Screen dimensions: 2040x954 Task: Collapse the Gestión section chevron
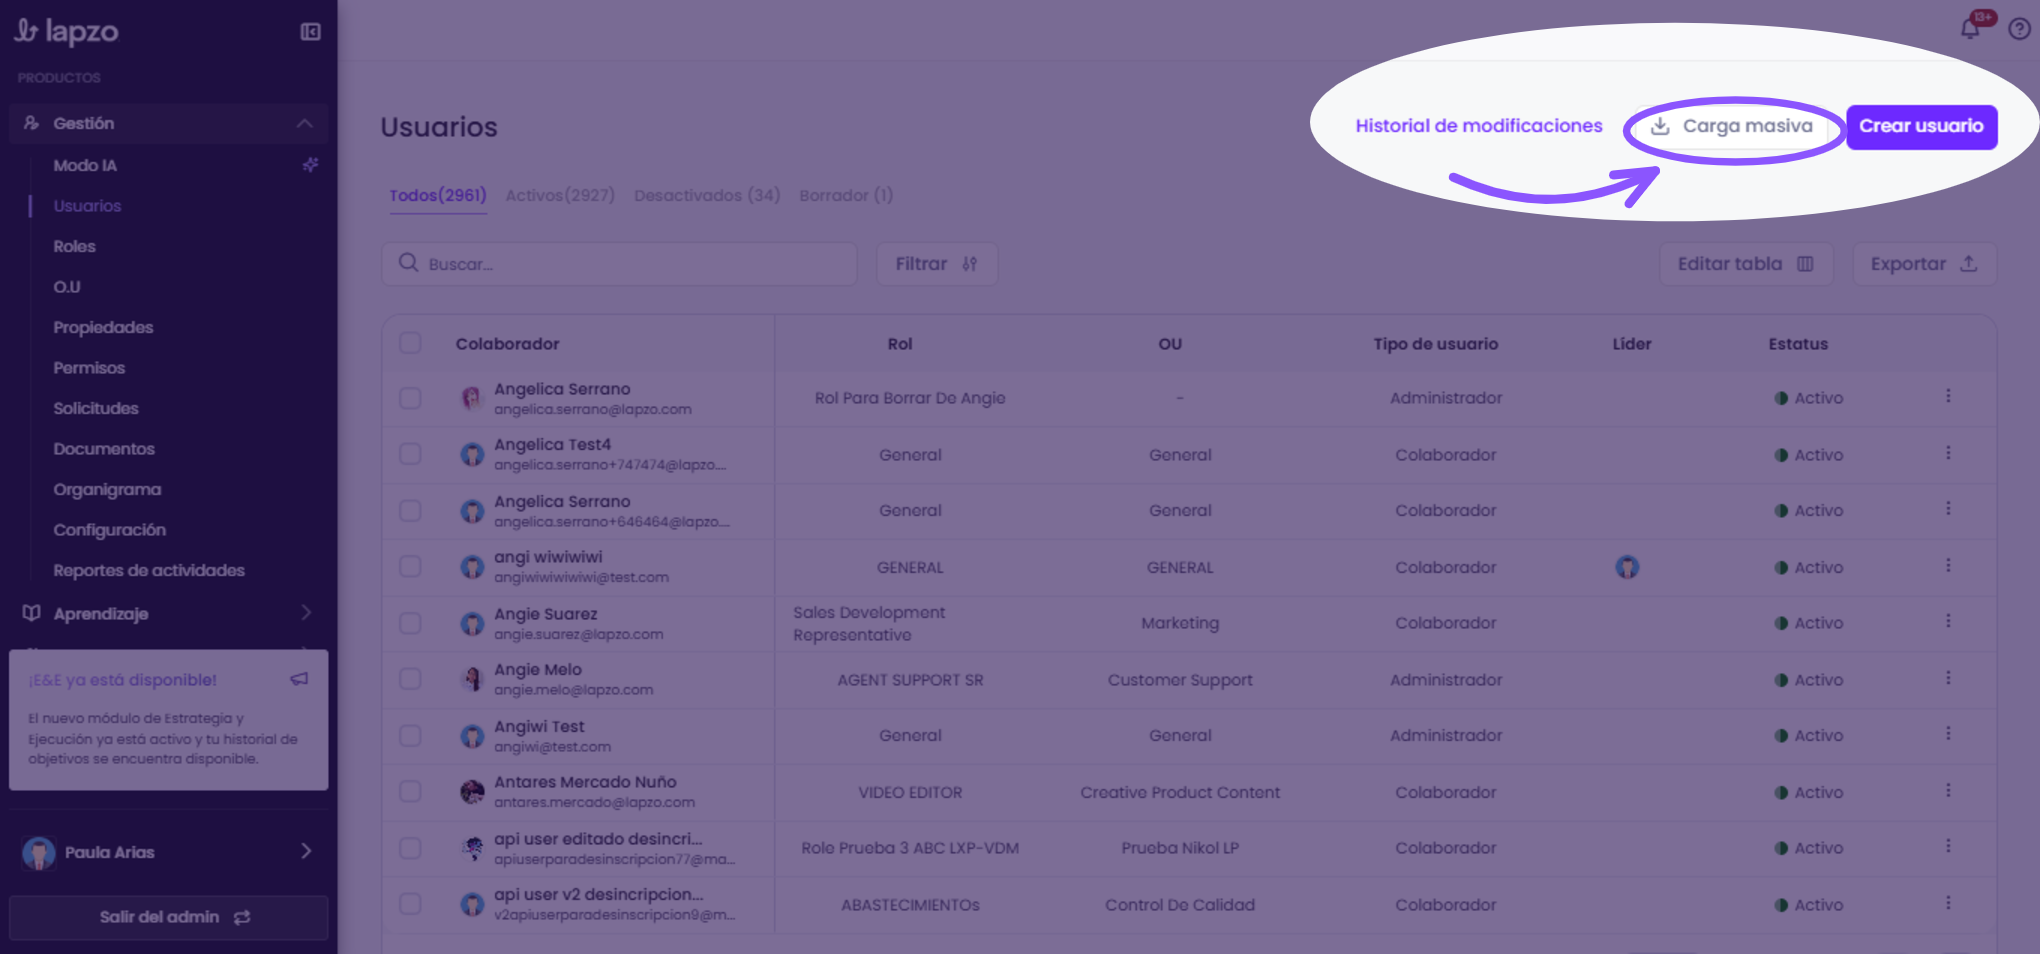click(x=305, y=123)
